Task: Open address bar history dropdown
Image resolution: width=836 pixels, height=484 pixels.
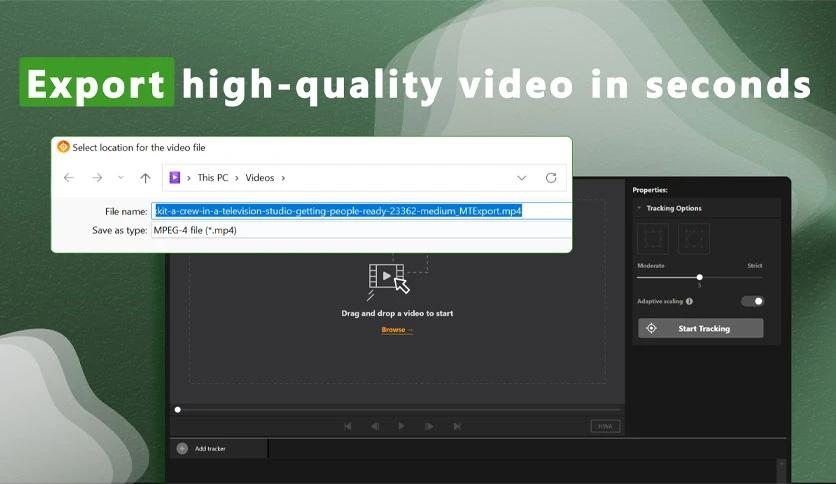Action: 521,178
